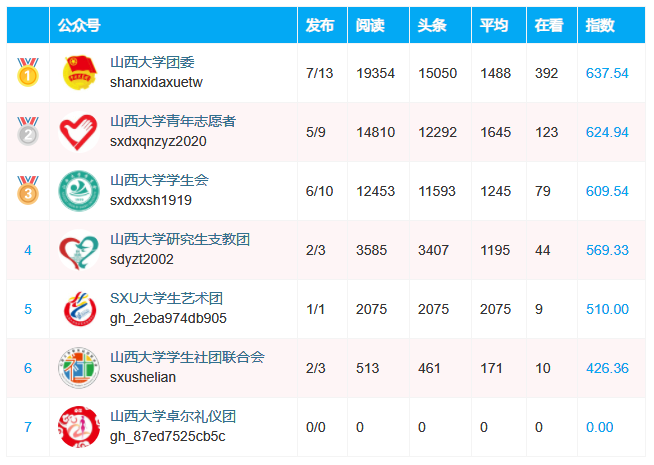654x465 pixels.
Task: Click index value 510.00
Action: pyautogui.click(x=607, y=309)
